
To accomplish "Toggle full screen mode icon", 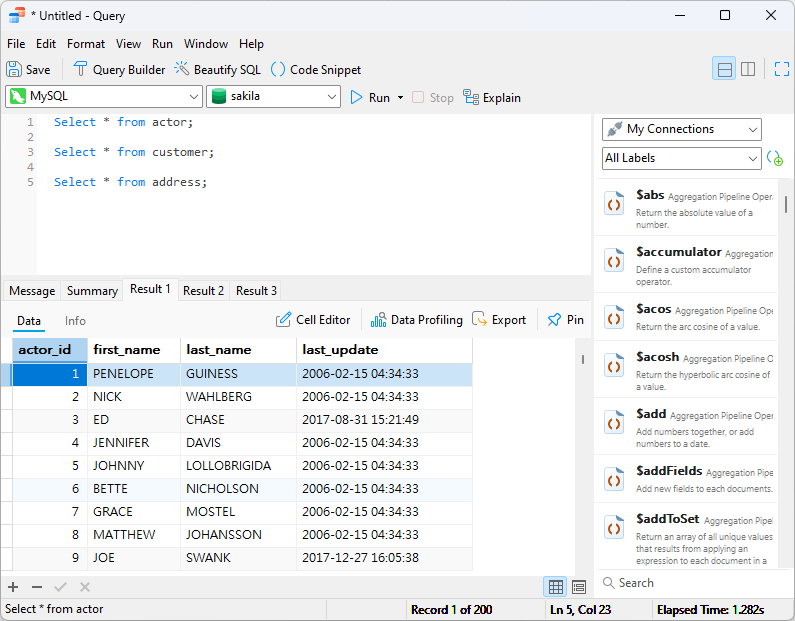I will (782, 69).
